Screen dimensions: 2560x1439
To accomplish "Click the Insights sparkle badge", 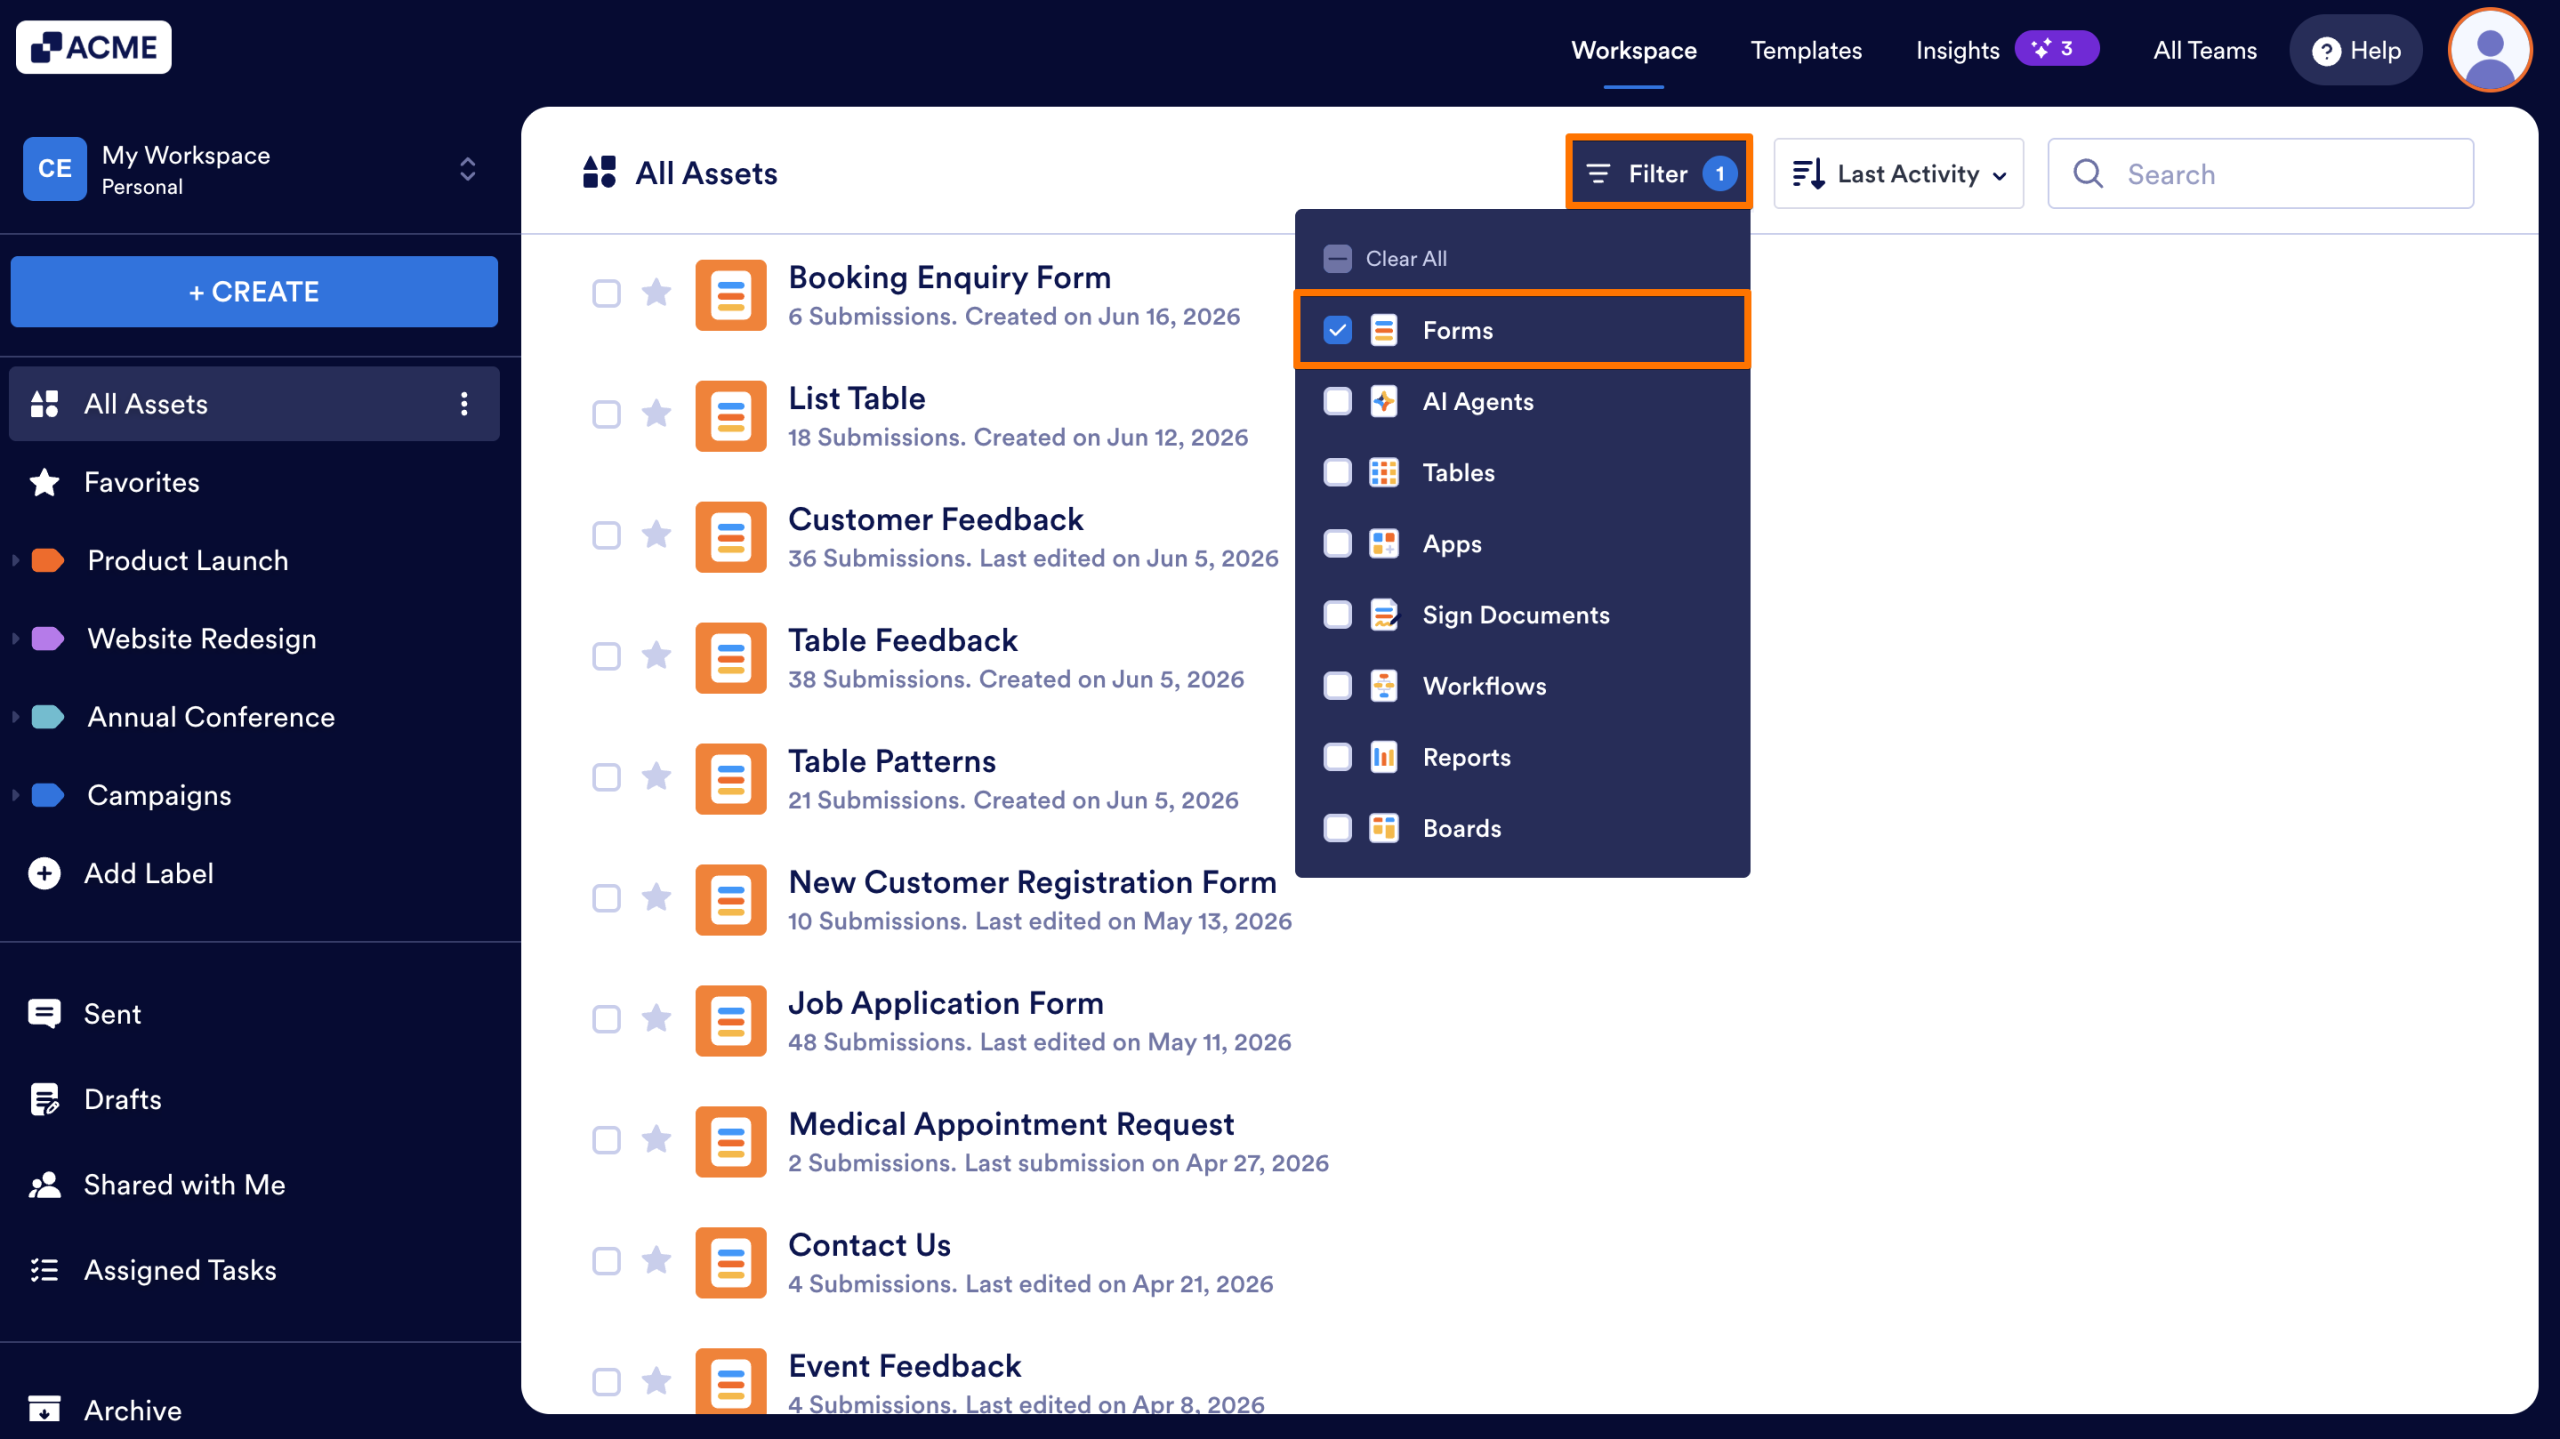I will click(2056, 49).
